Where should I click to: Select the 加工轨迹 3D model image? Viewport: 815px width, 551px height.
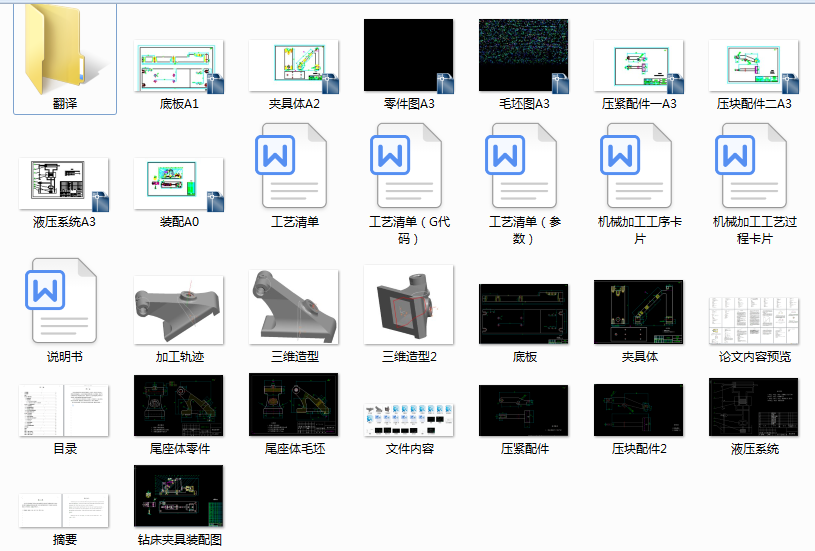tap(179, 310)
